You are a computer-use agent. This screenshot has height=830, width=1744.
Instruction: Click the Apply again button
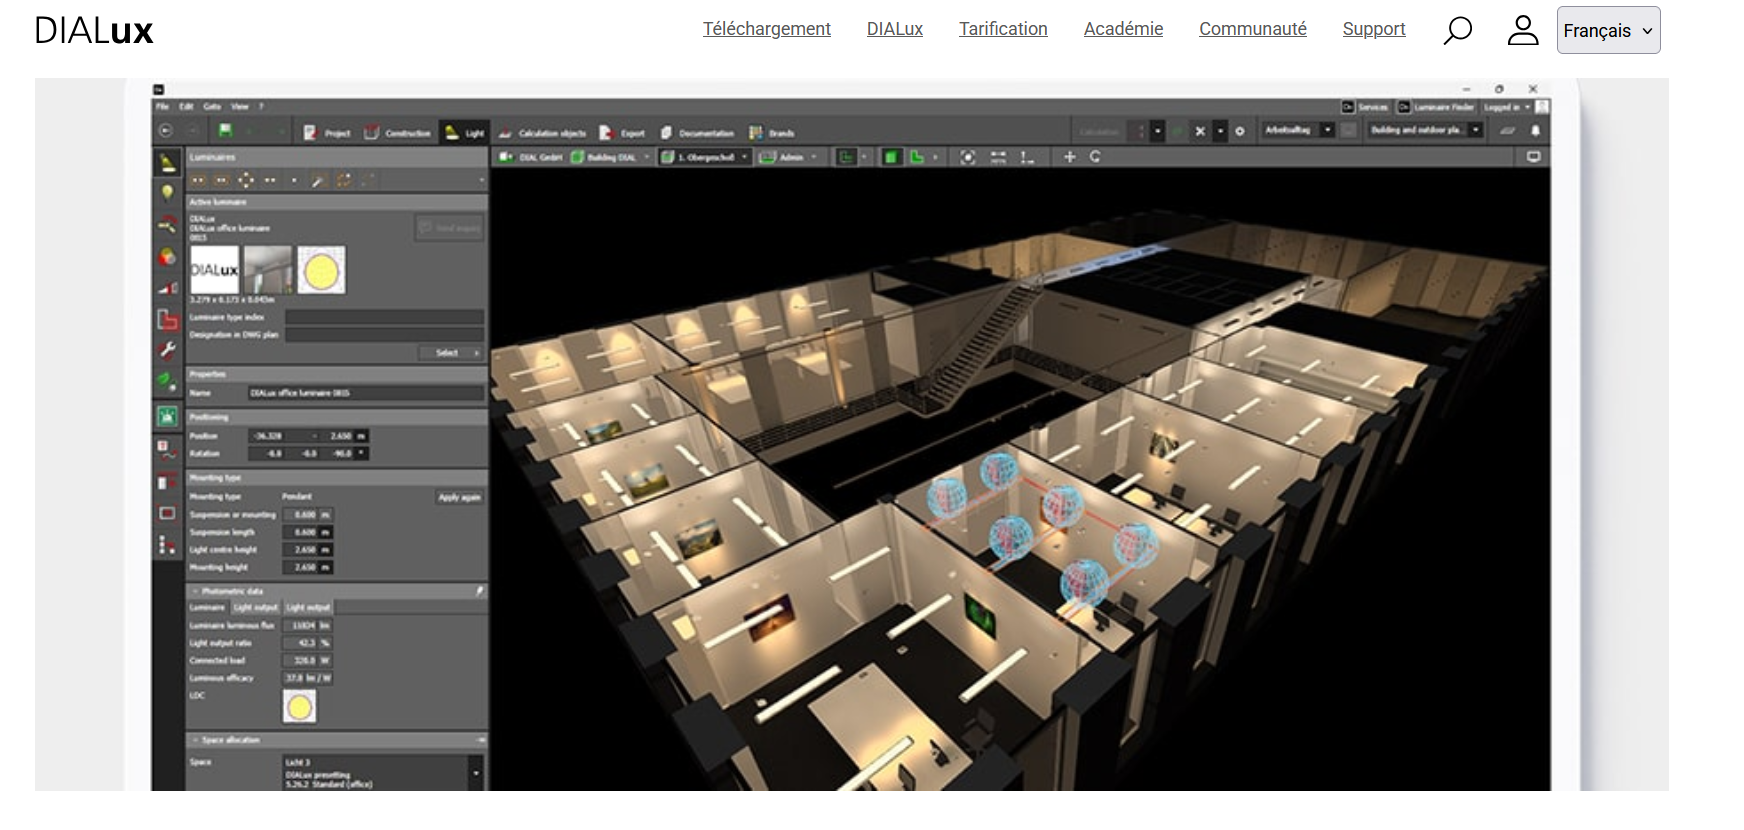point(459,497)
